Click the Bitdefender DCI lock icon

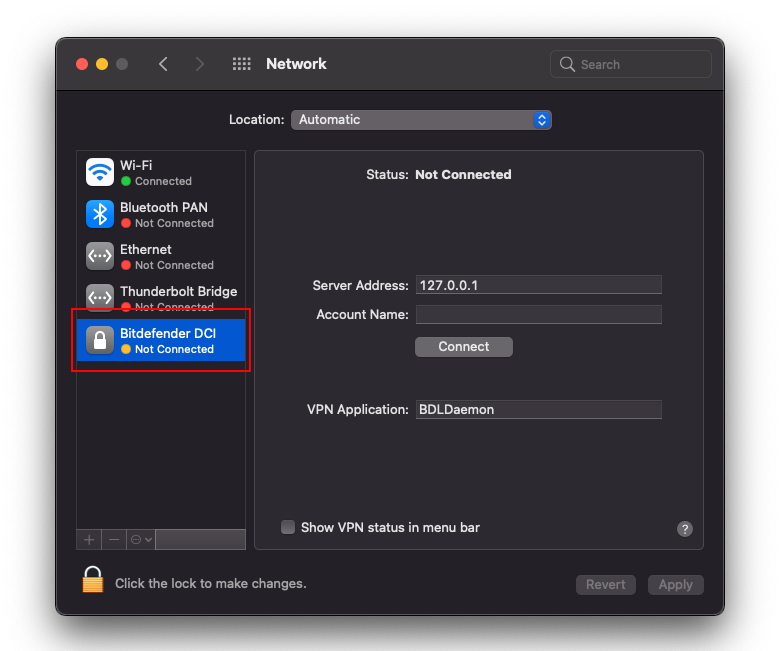point(100,341)
